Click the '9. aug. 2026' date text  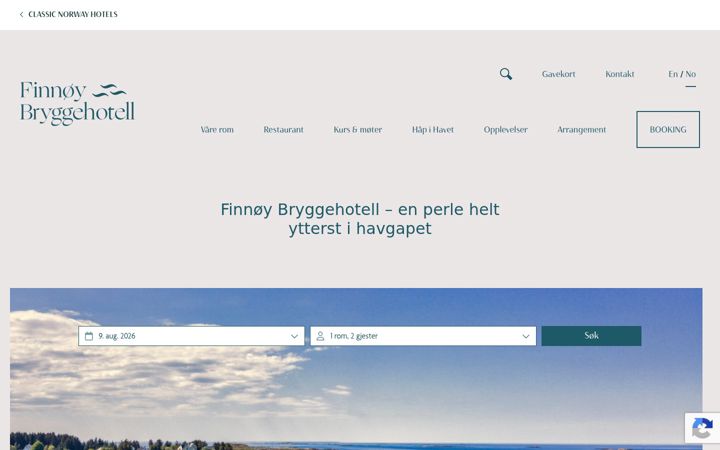pos(117,336)
